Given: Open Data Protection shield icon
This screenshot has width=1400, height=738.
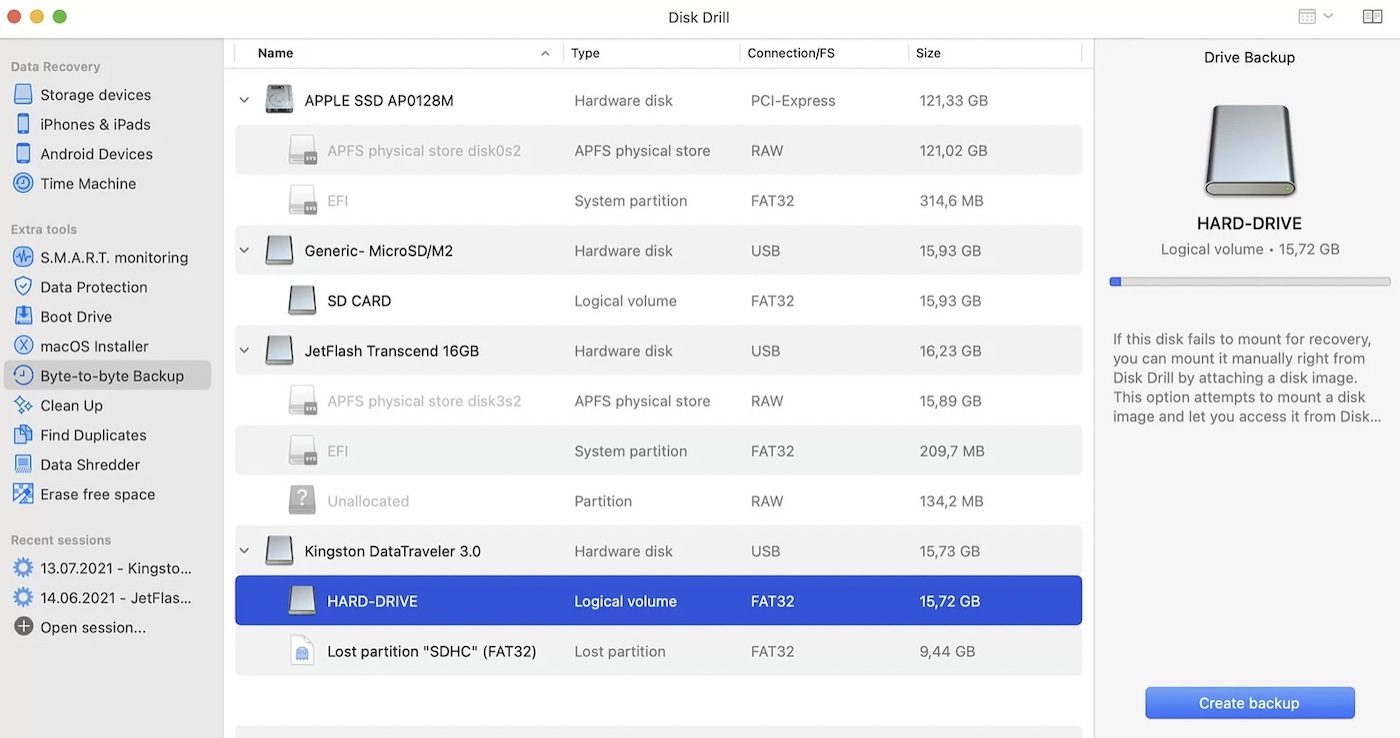Looking at the screenshot, I should point(23,287).
